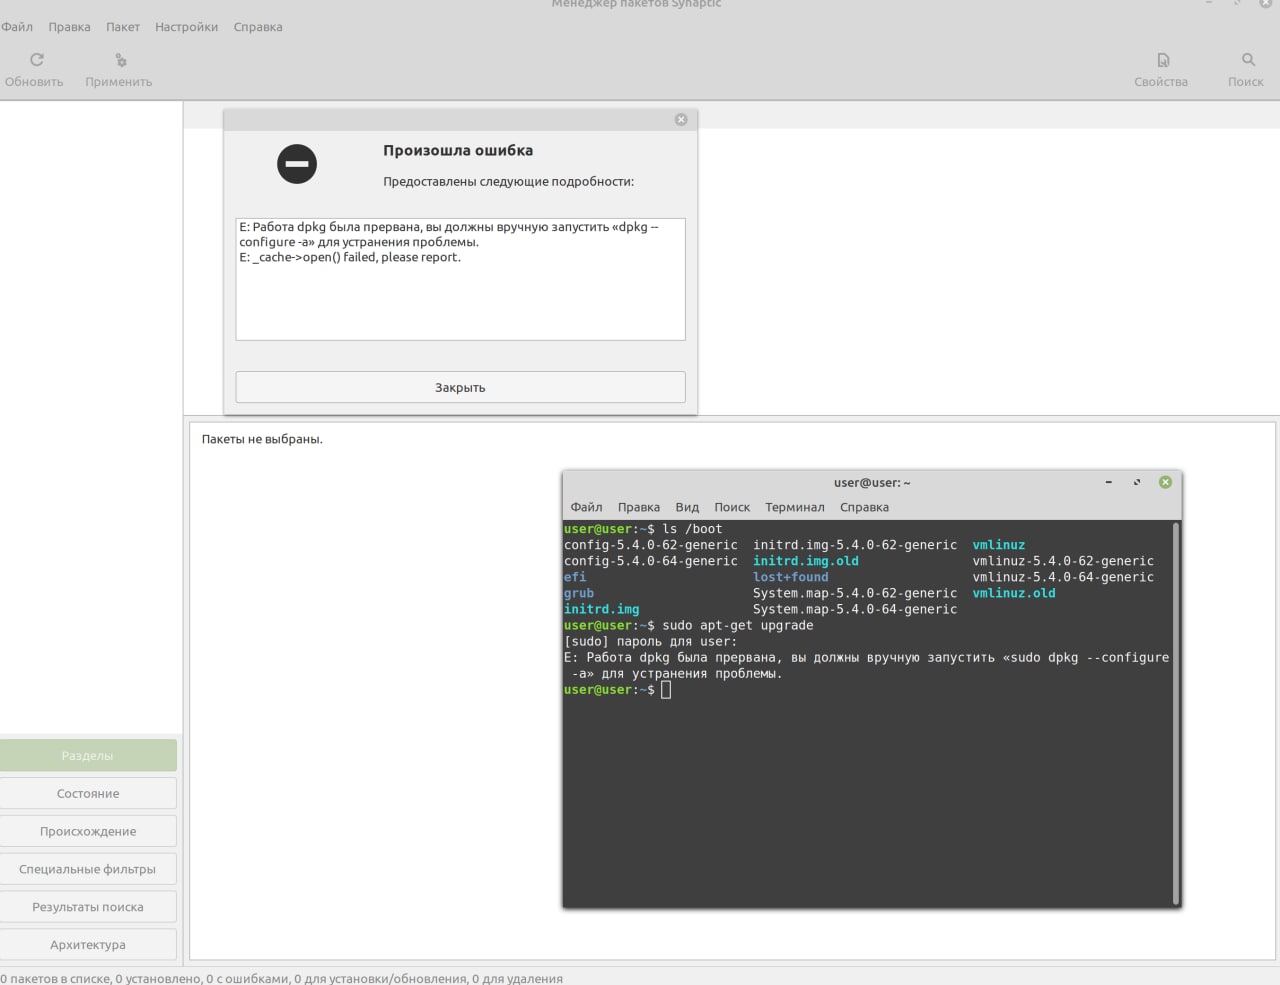Select the Разделы sidebar filter button
The image size is (1280, 985).
(88, 755)
